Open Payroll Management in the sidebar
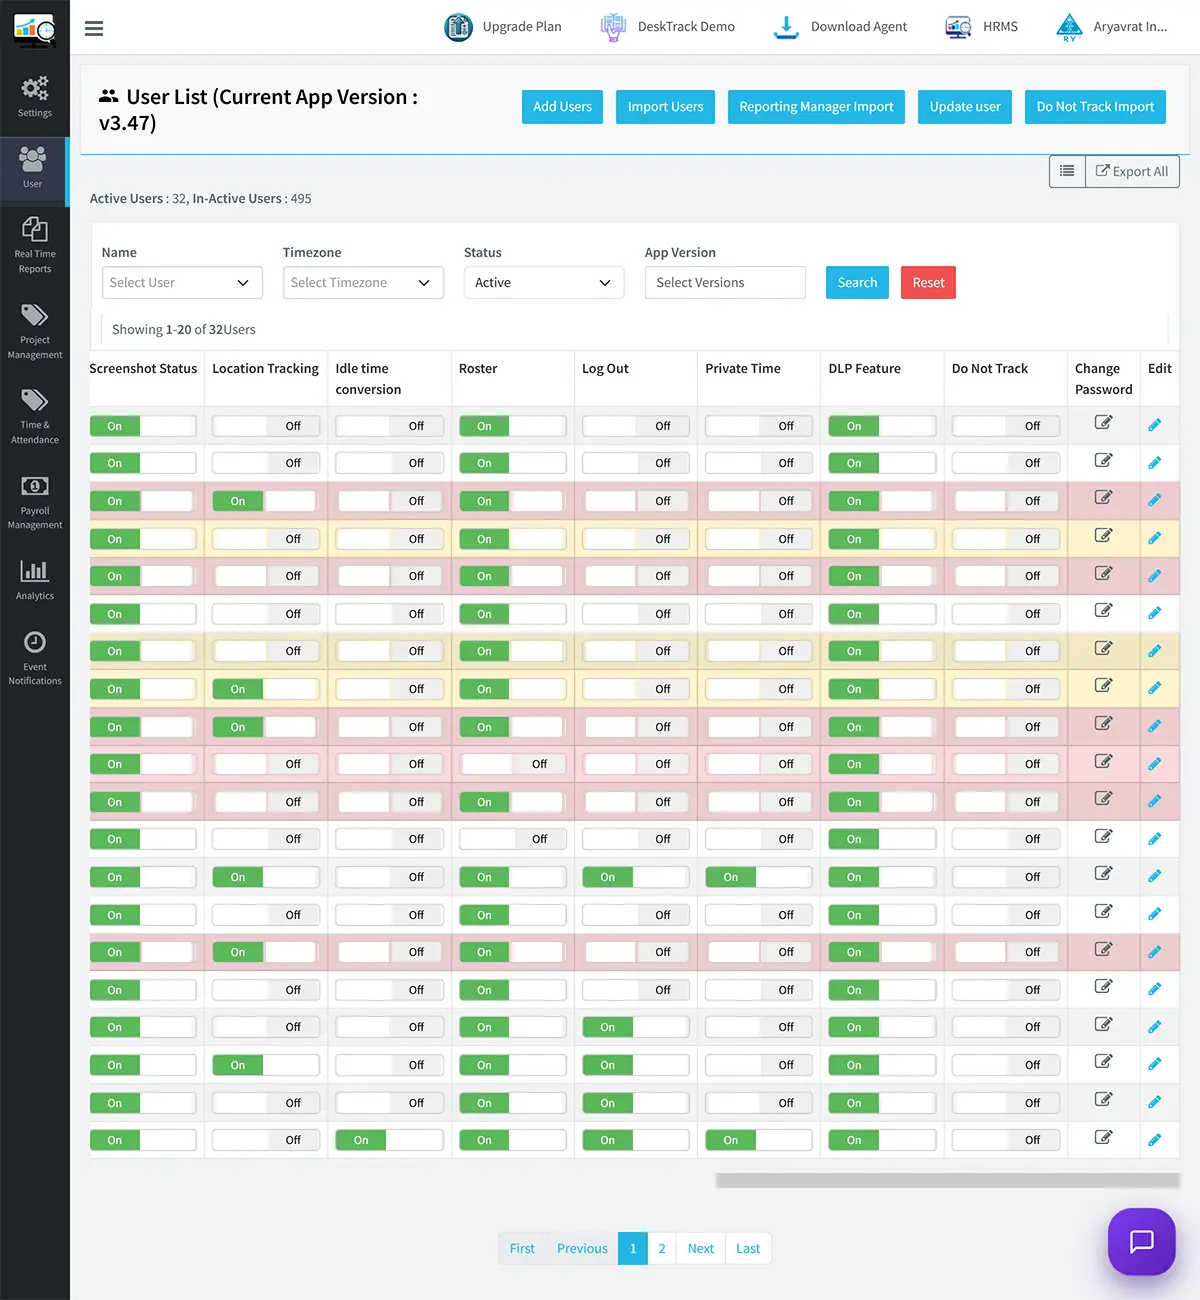This screenshot has height=1300, width=1200. [x=35, y=502]
